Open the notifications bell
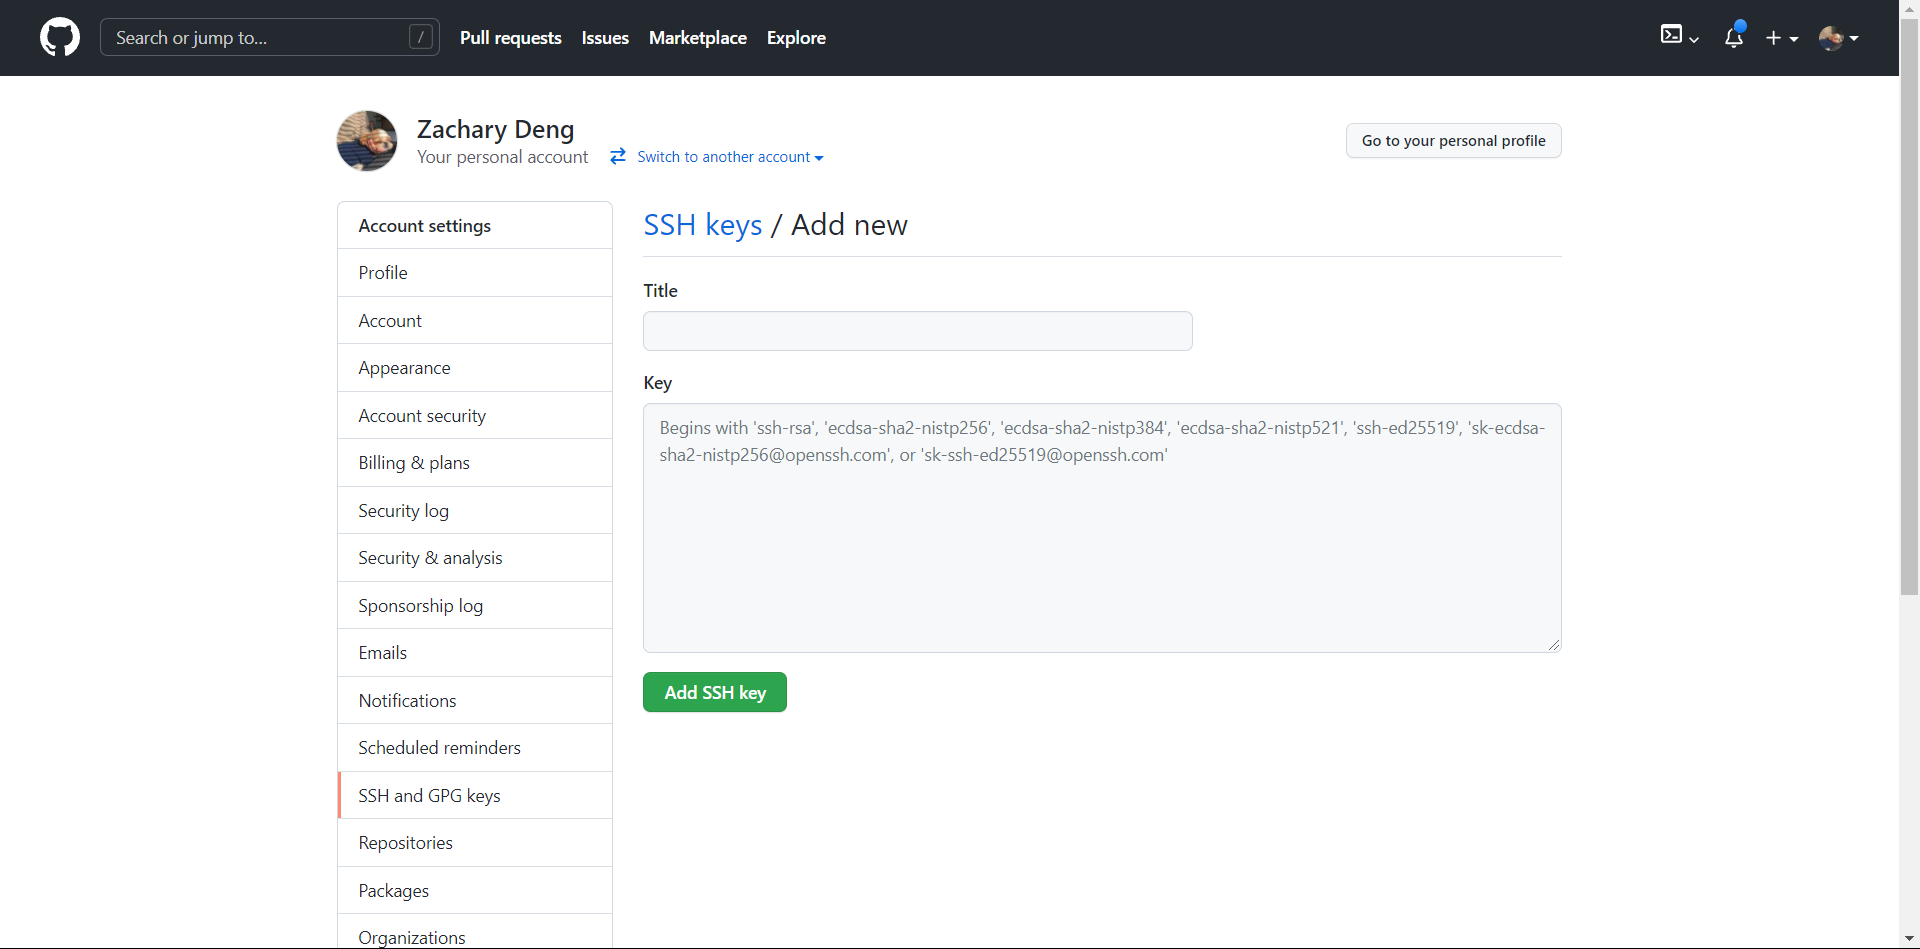The width and height of the screenshot is (1920, 949). 1734,38
